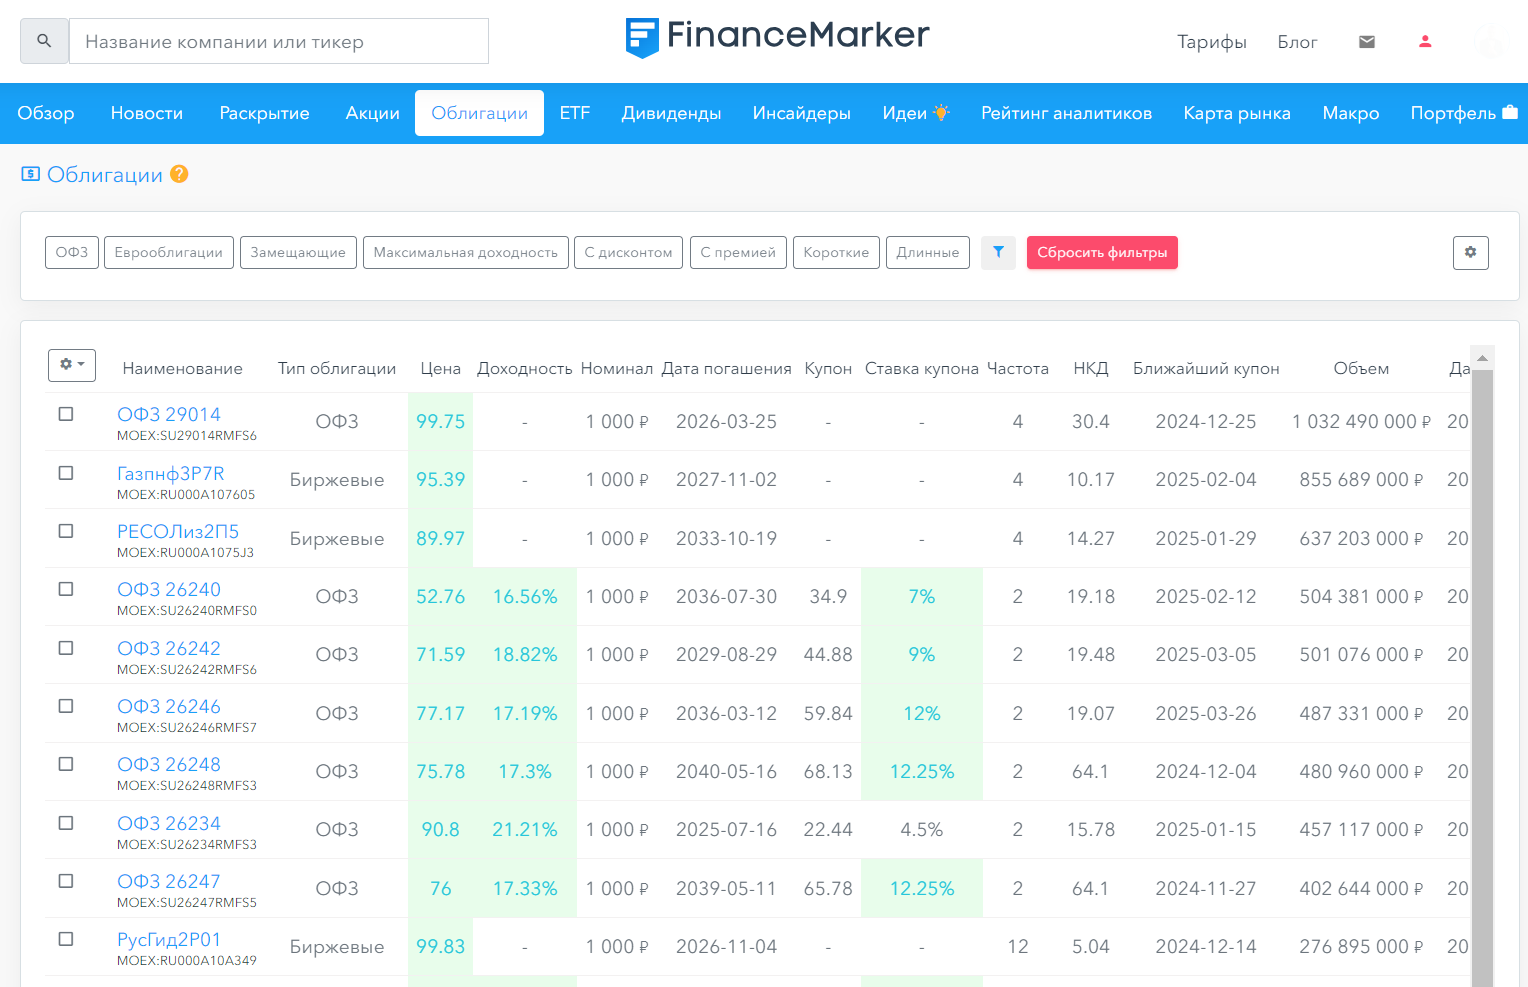This screenshot has width=1528, height=987.
Task: Go to the Новости tab
Action: [x=147, y=113]
